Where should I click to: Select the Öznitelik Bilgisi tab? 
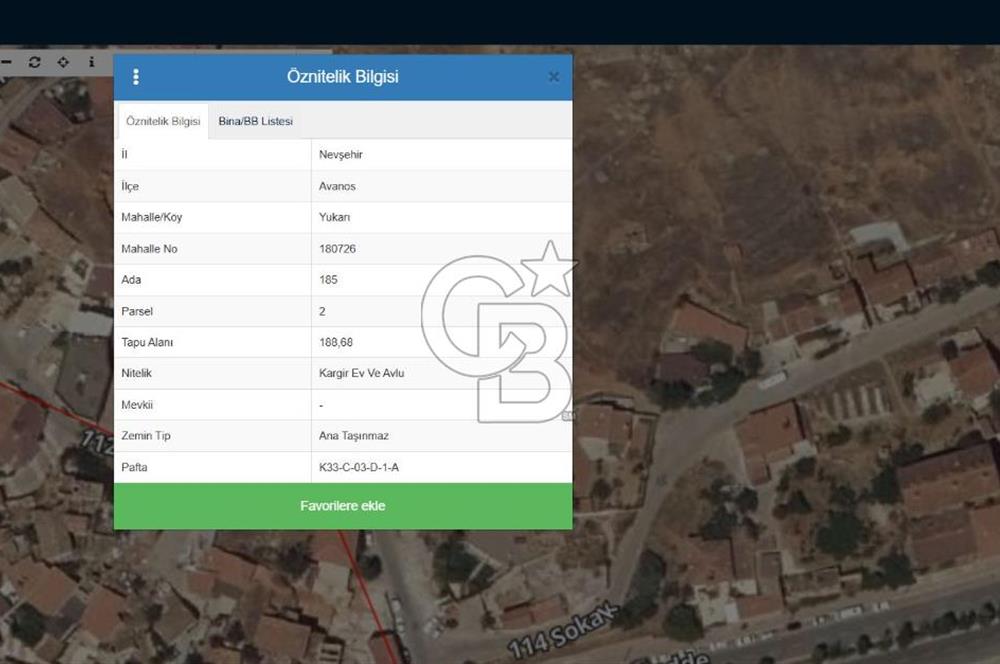[x=163, y=121]
